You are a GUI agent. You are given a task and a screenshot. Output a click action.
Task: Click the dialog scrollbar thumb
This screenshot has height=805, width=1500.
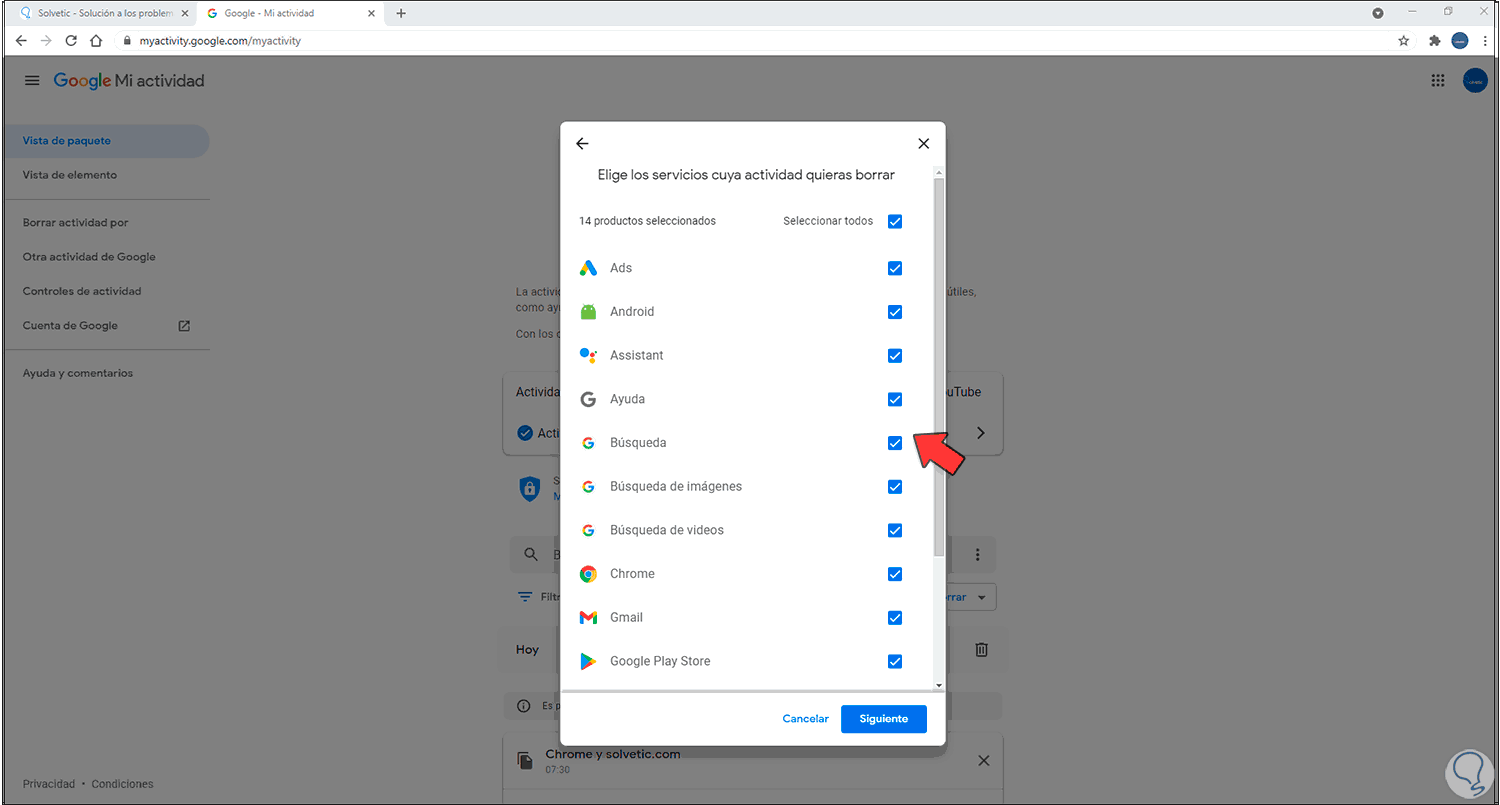click(x=938, y=367)
